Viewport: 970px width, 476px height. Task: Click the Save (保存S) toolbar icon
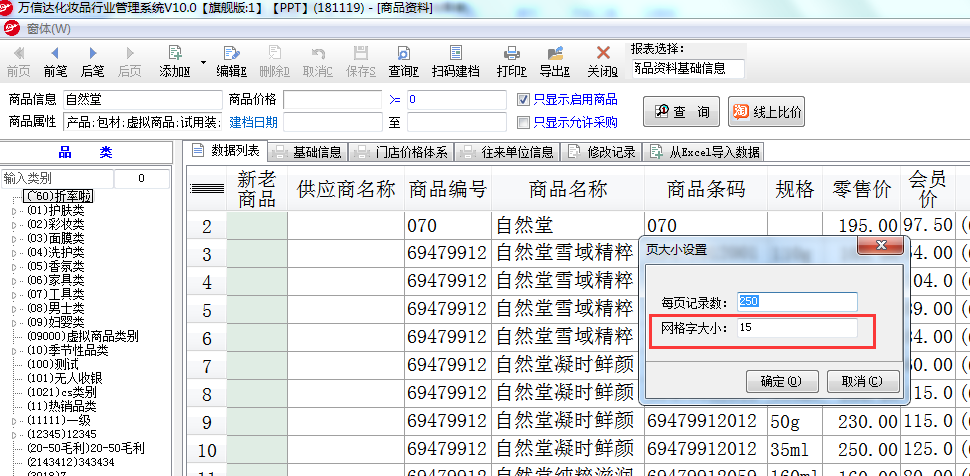pyautogui.click(x=361, y=62)
